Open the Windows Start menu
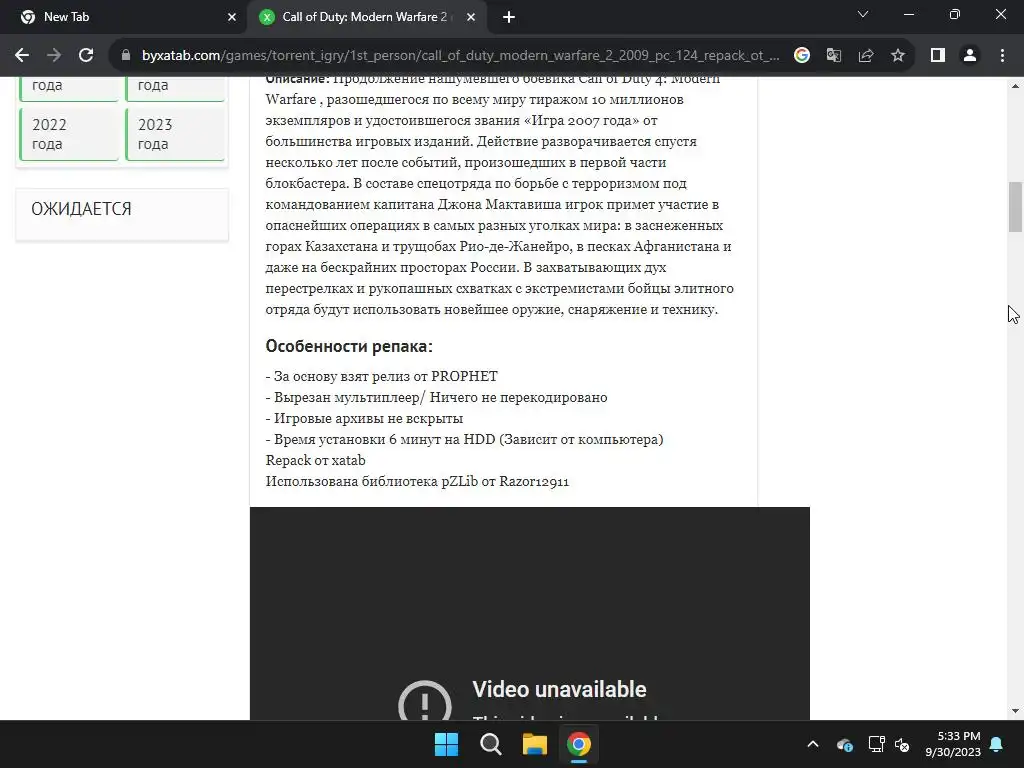Viewport: 1024px width, 768px height. (x=447, y=744)
